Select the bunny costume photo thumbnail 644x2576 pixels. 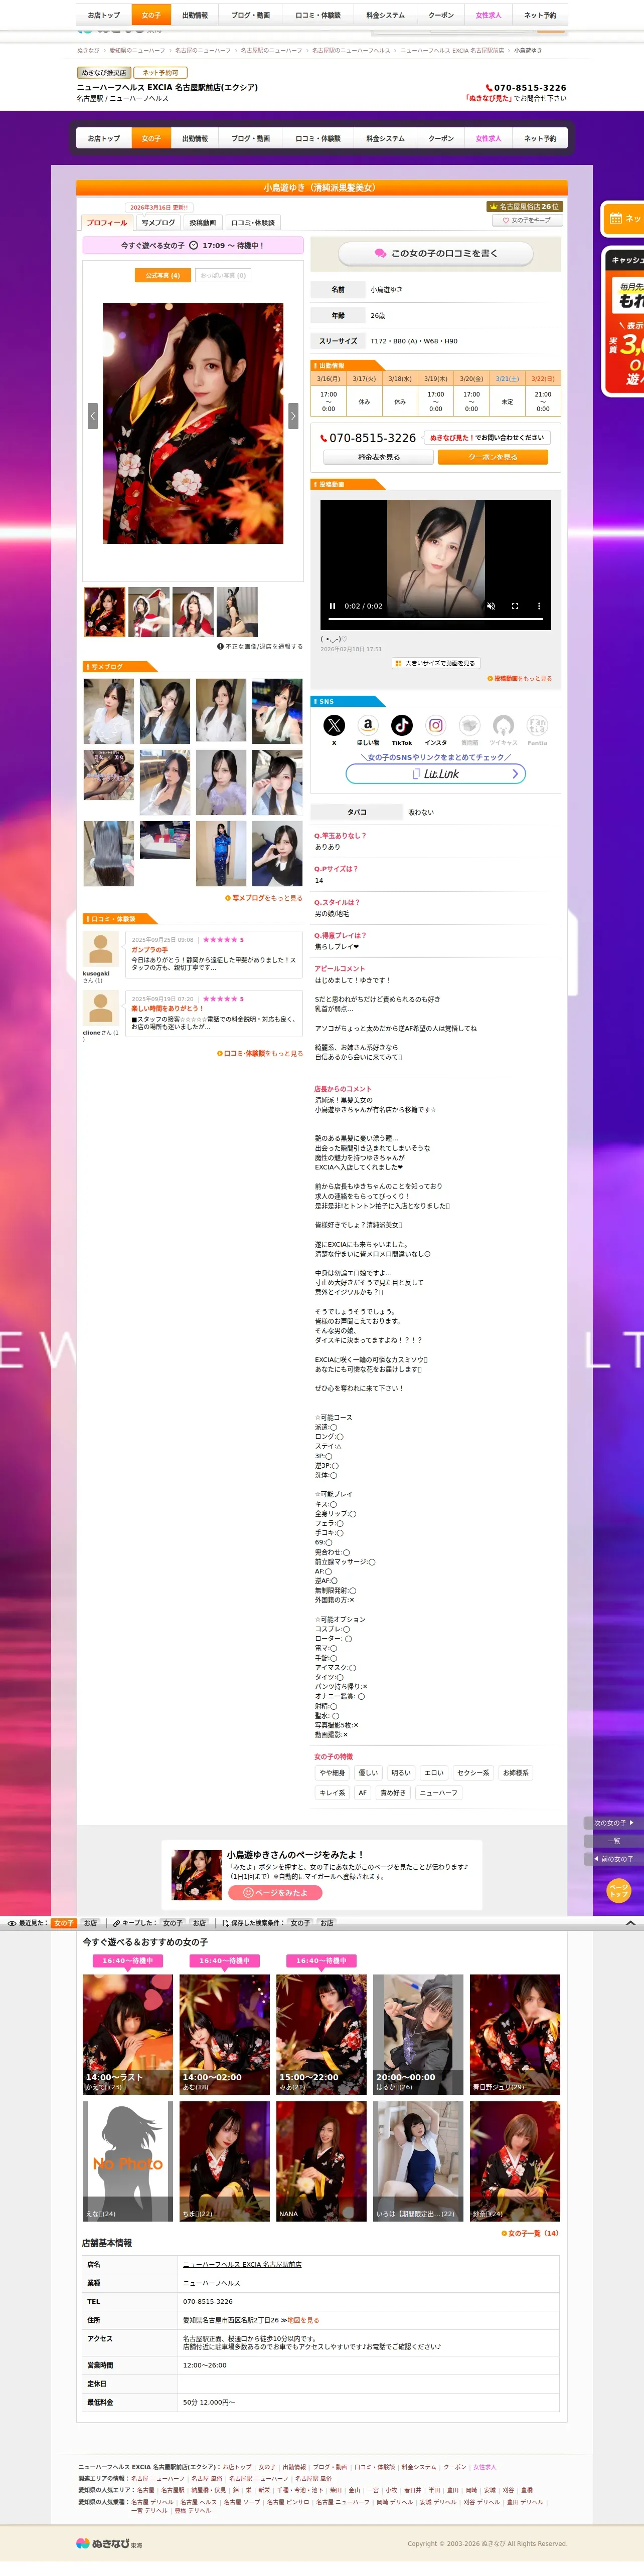point(237,612)
